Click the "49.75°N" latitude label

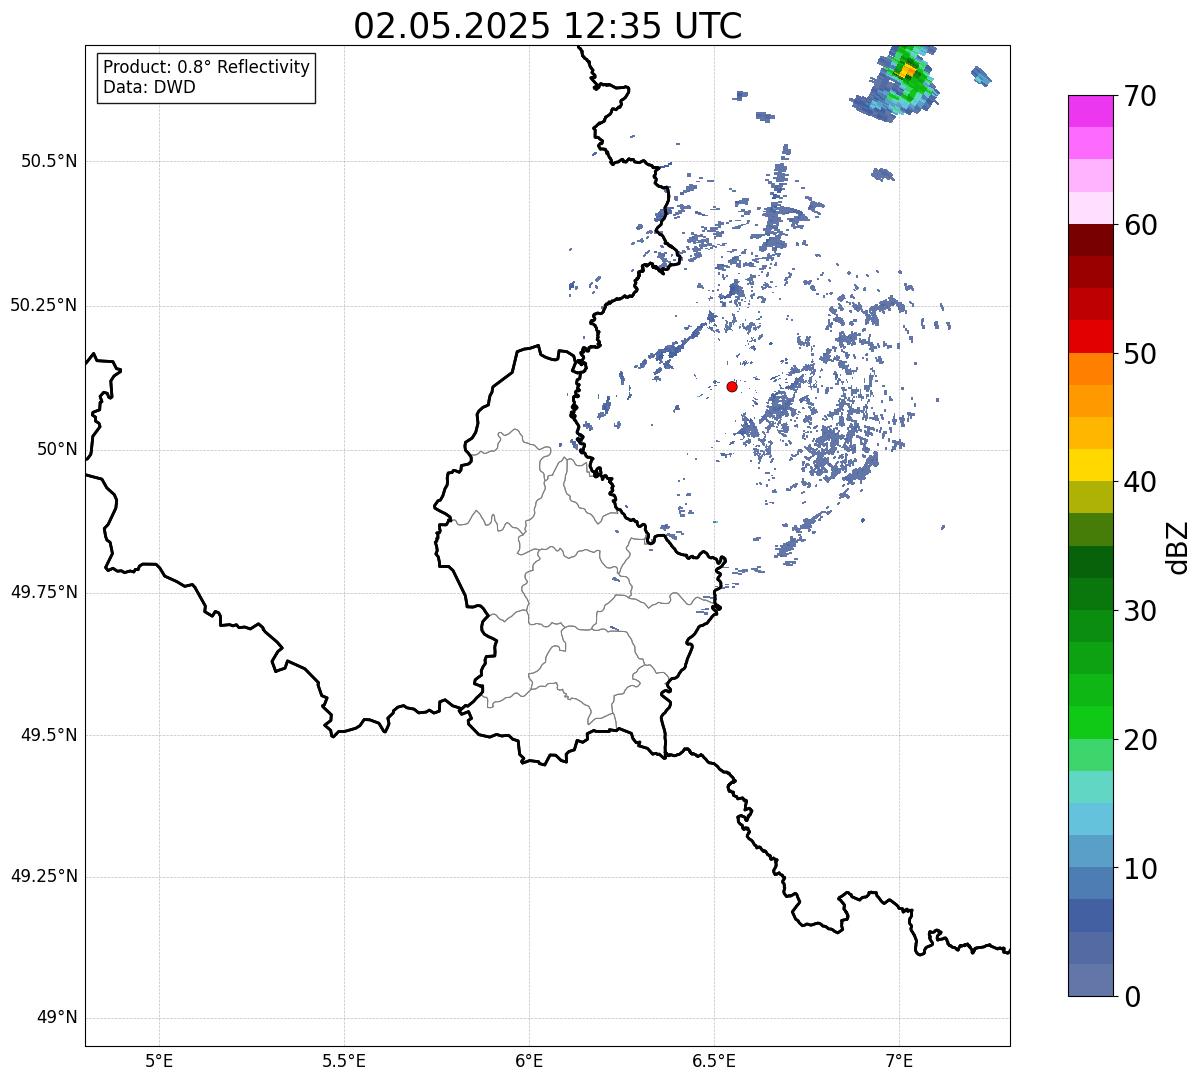point(43,592)
